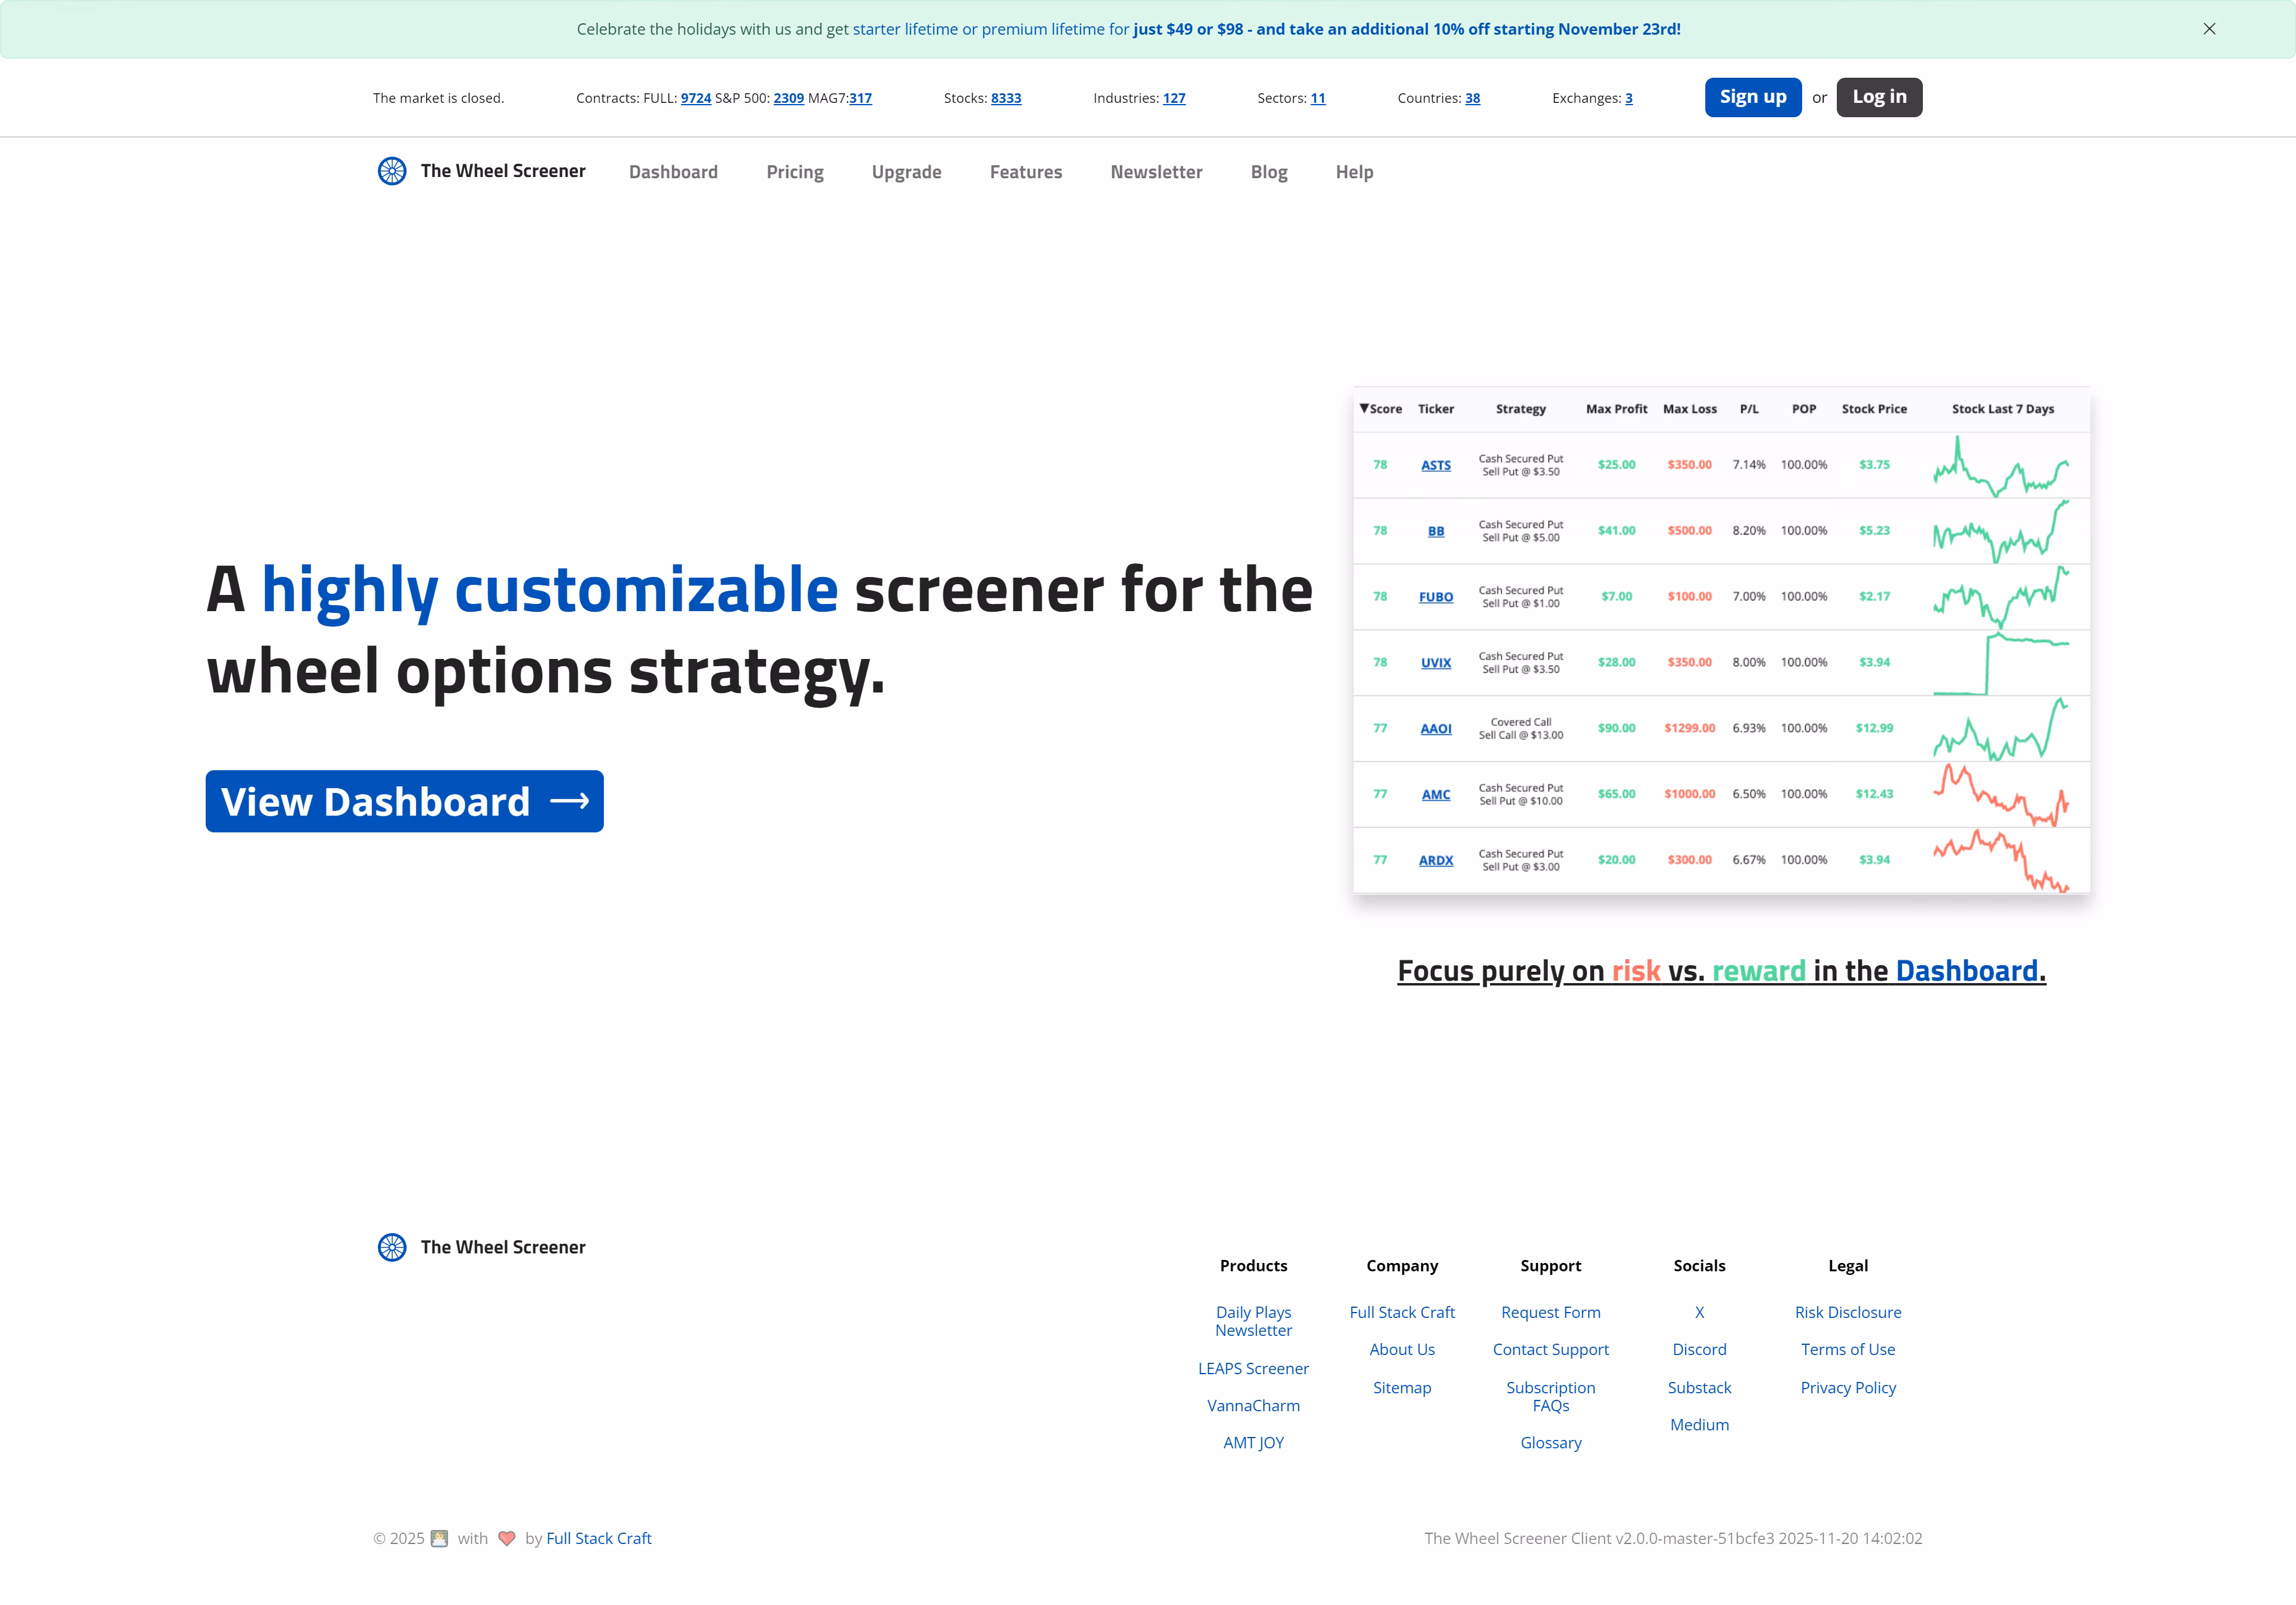The width and height of the screenshot is (2296, 1605).
Task: Select the UVIX ticker in the screener table
Action: point(1435,662)
